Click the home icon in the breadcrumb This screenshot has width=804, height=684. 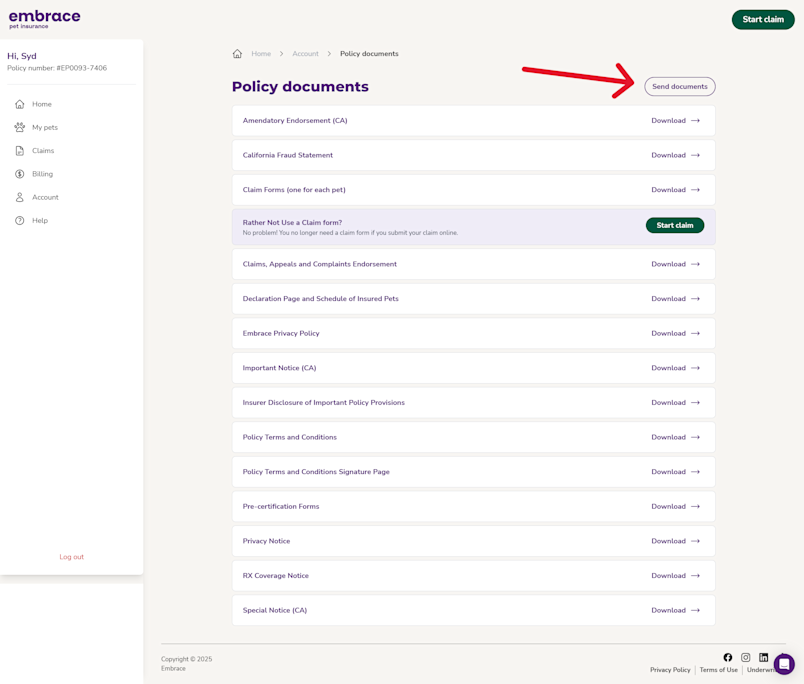pyautogui.click(x=236, y=53)
